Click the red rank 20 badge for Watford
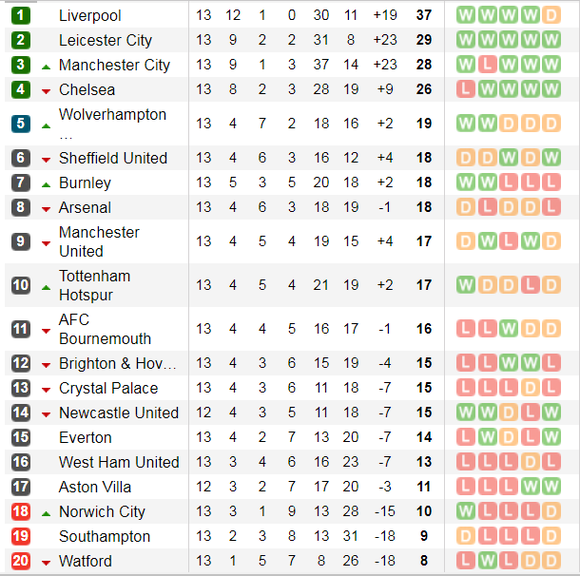The height and width of the screenshot is (576, 580). coord(21,561)
